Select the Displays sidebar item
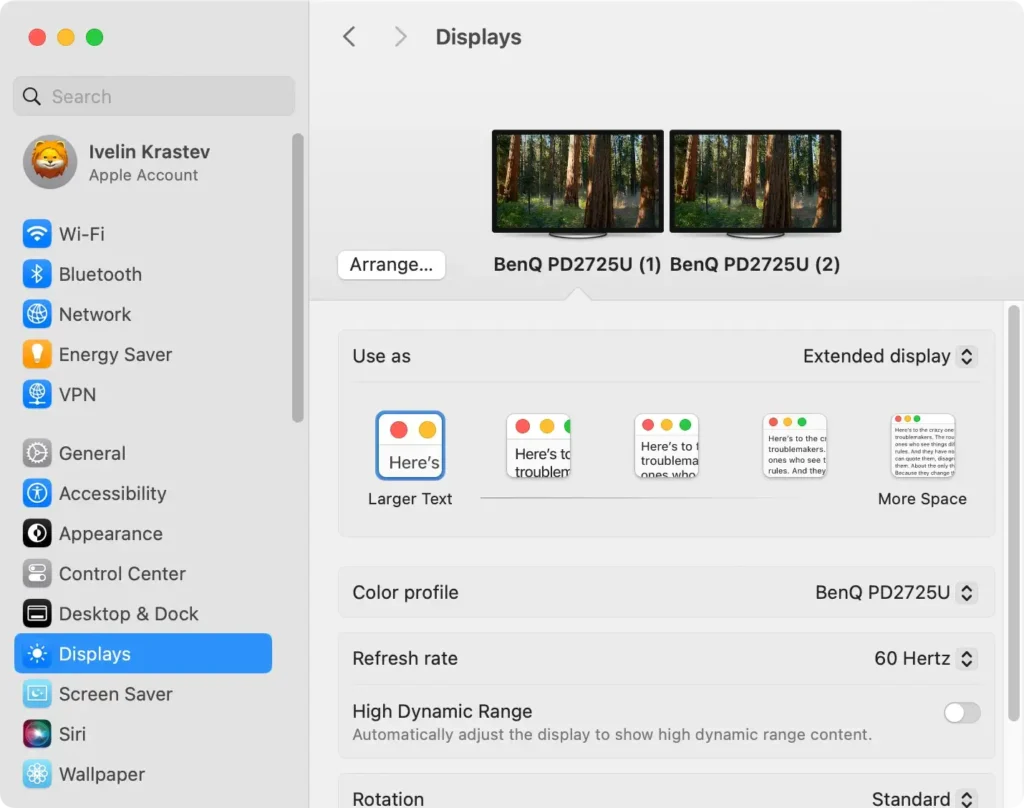 tap(143, 654)
